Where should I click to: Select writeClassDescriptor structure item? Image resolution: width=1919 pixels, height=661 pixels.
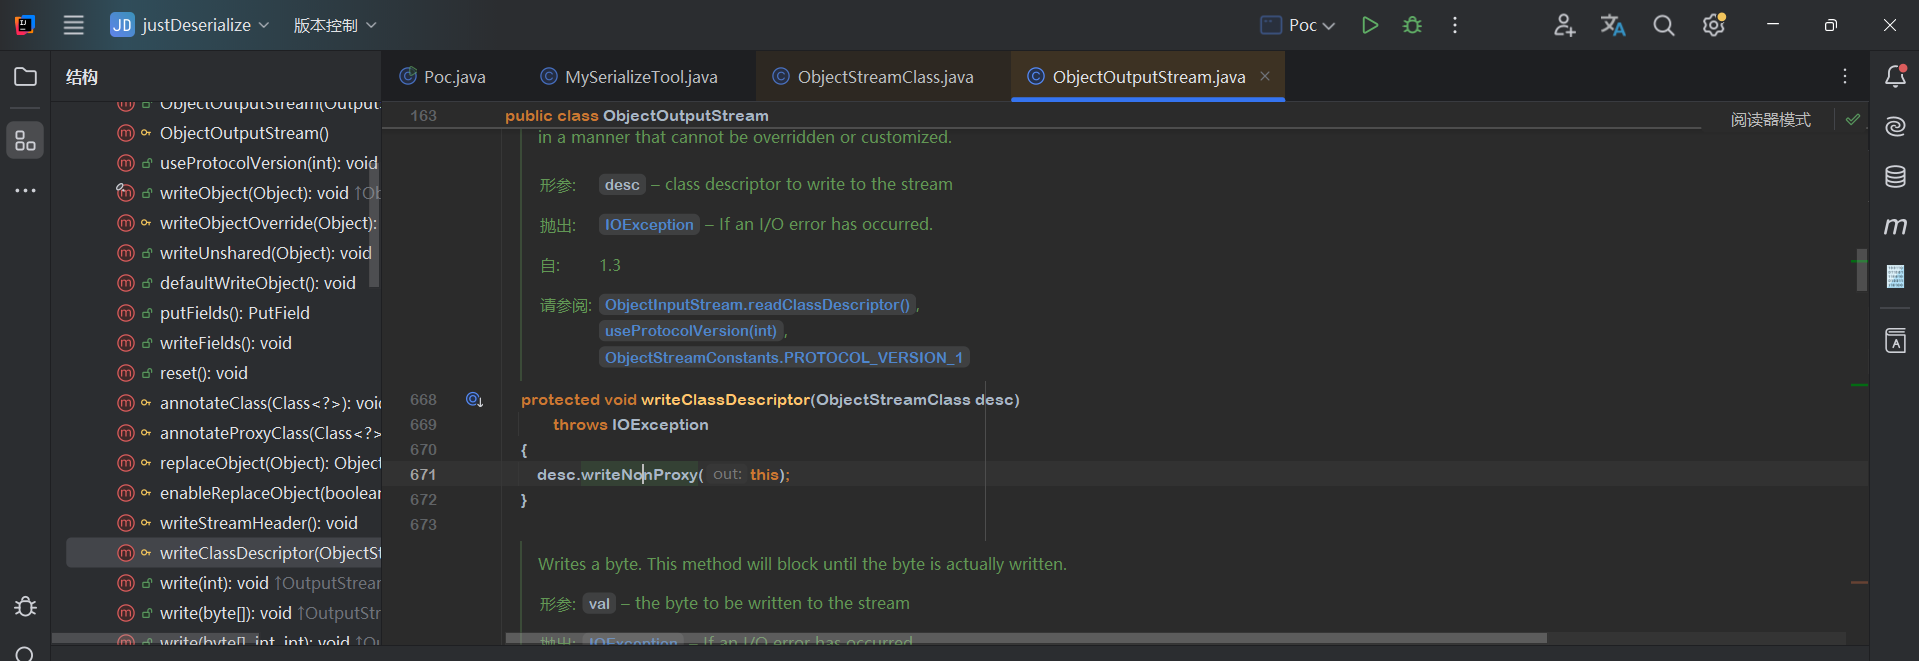point(223,553)
